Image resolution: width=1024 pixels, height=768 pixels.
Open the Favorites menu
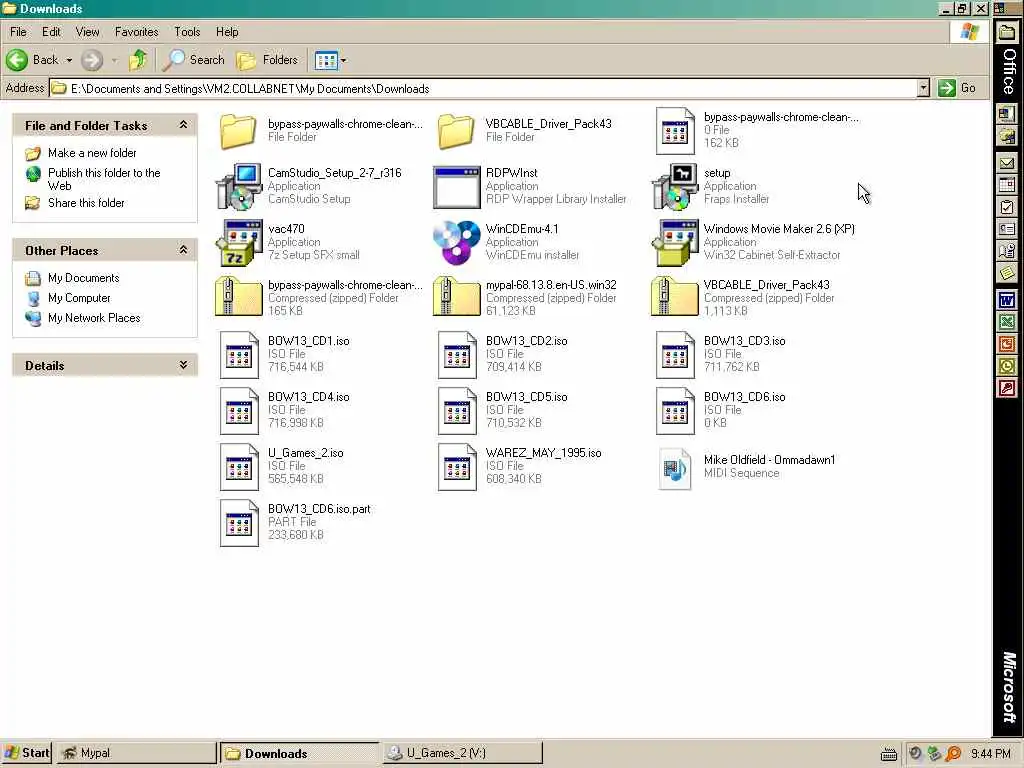pyautogui.click(x=136, y=31)
